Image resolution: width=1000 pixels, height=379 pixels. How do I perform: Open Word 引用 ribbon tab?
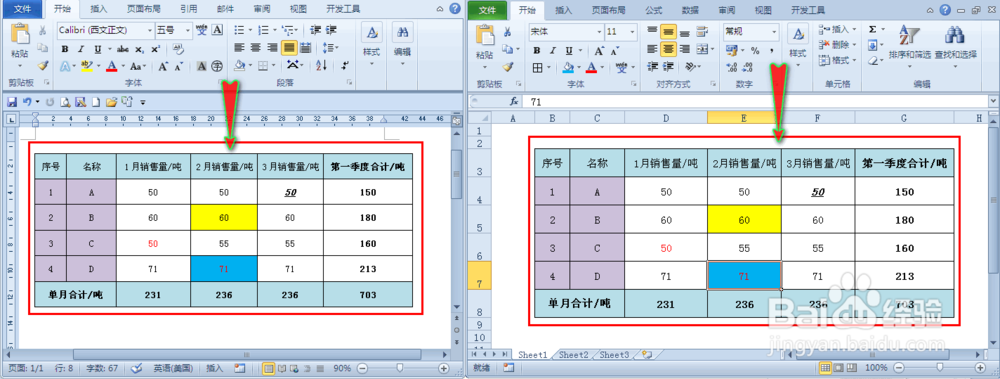coord(188,10)
